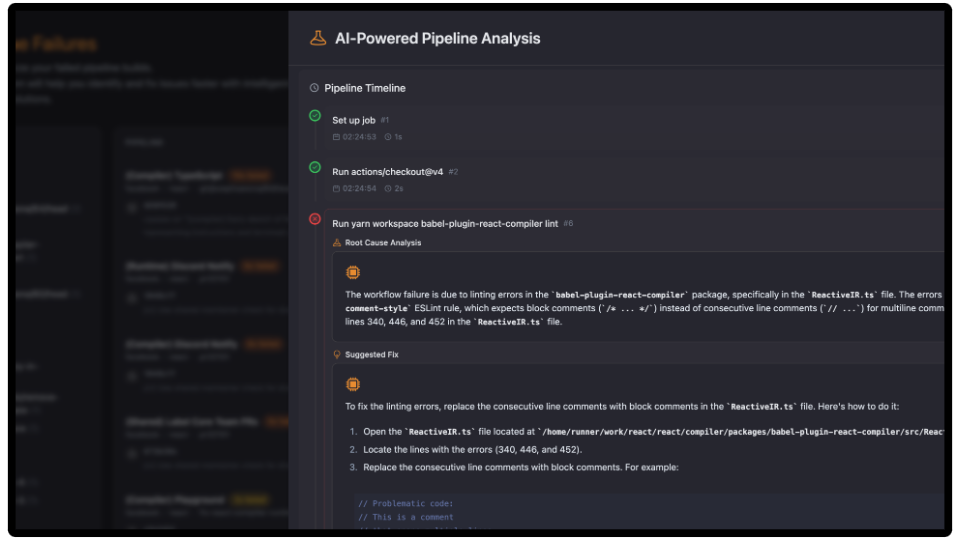Screen dimensions: 960x540
Task: Select the Root Cause Analysis section label
Action: click(383, 243)
